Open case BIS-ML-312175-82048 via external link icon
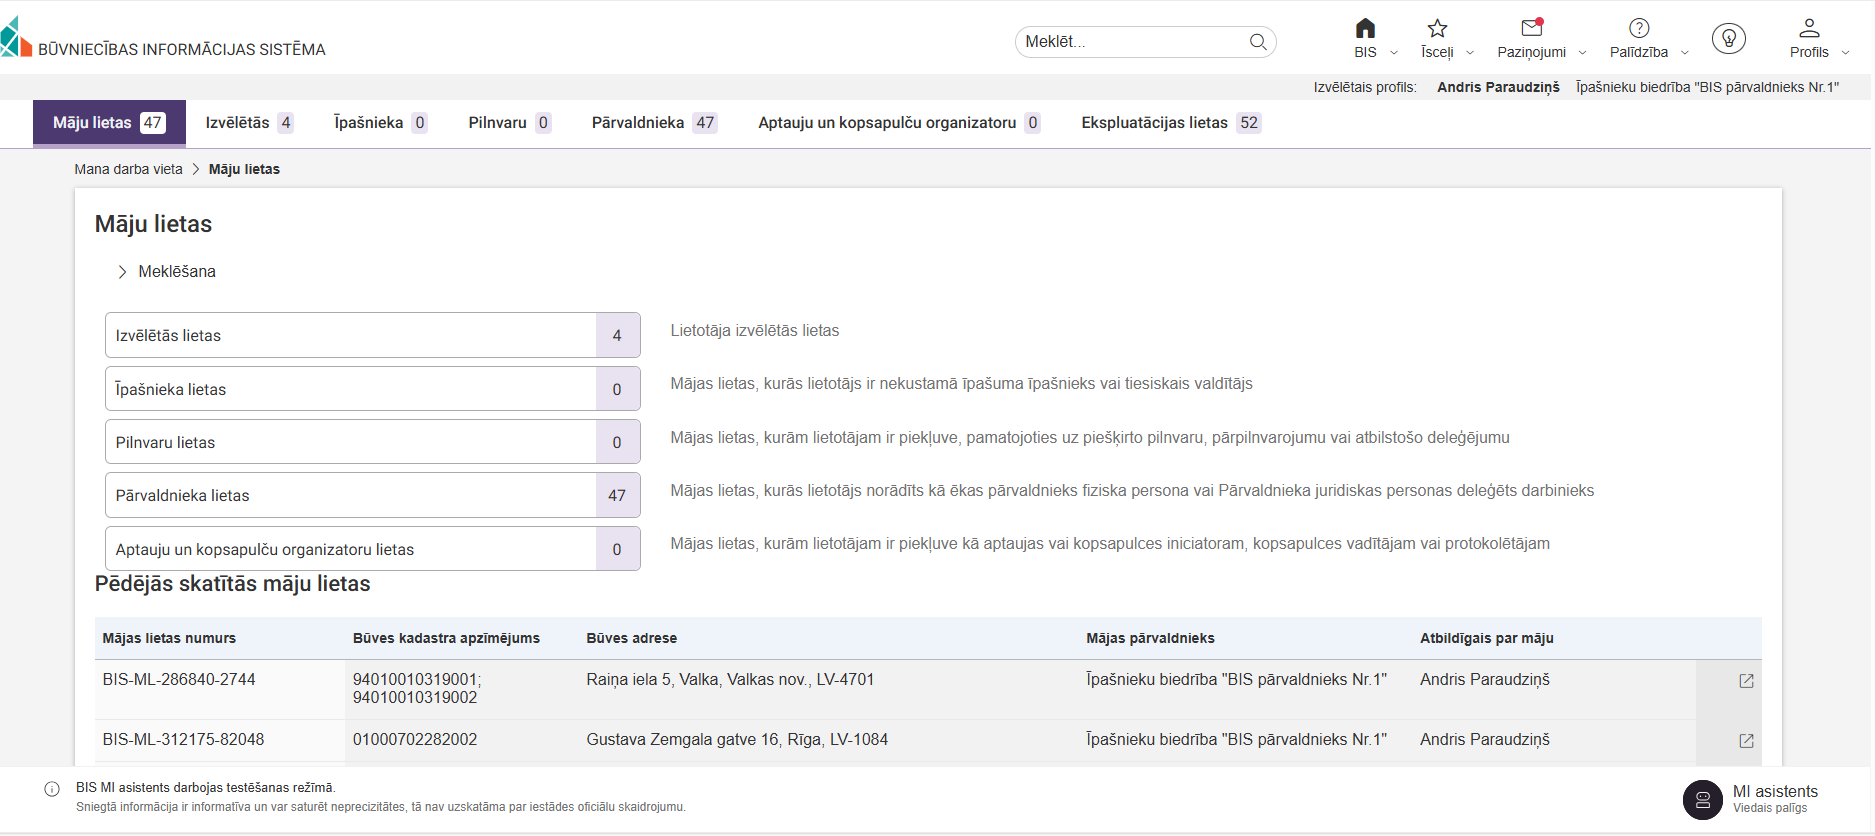 click(x=1746, y=741)
